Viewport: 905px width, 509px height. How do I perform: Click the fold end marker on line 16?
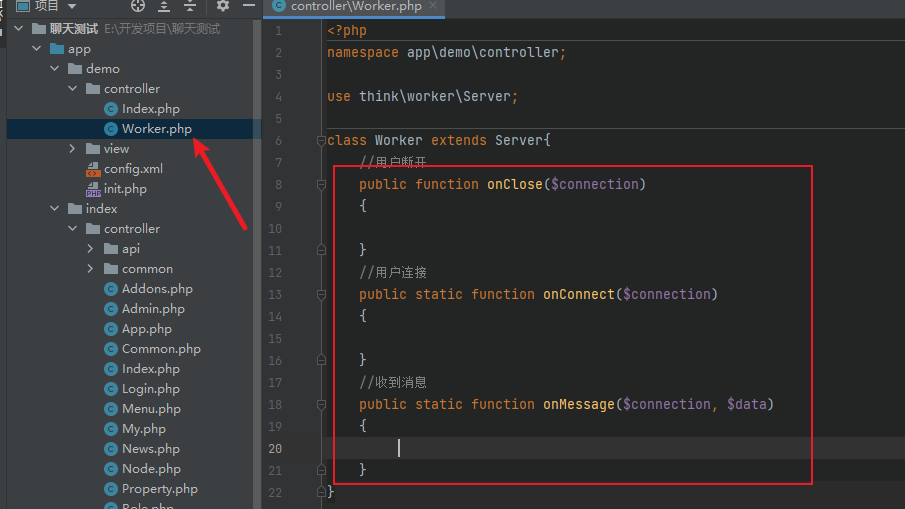click(x=321, y=360)
